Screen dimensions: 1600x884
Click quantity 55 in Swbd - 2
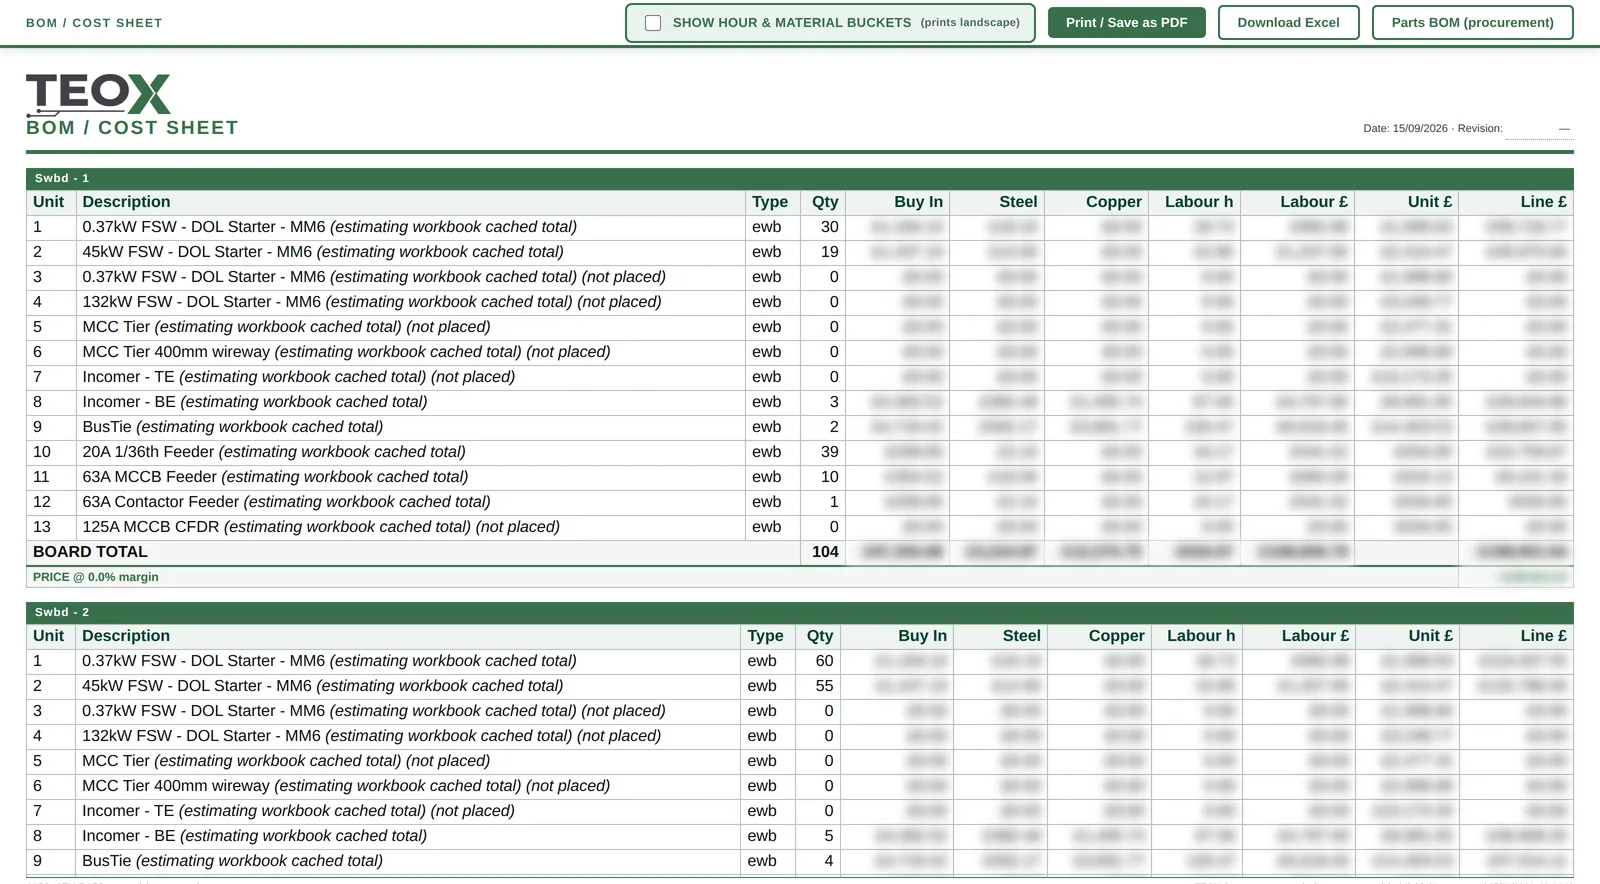tap(824, 686)
